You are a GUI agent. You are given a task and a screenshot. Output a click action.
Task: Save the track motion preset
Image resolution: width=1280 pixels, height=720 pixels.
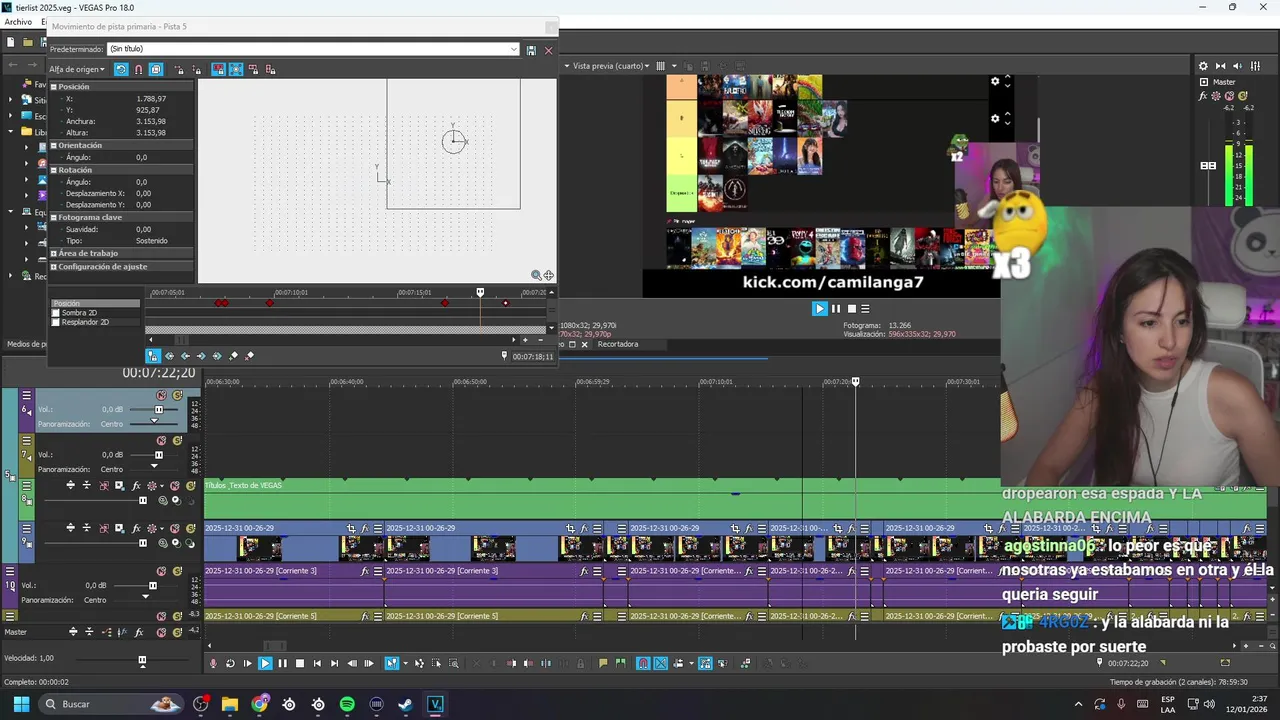531,50
